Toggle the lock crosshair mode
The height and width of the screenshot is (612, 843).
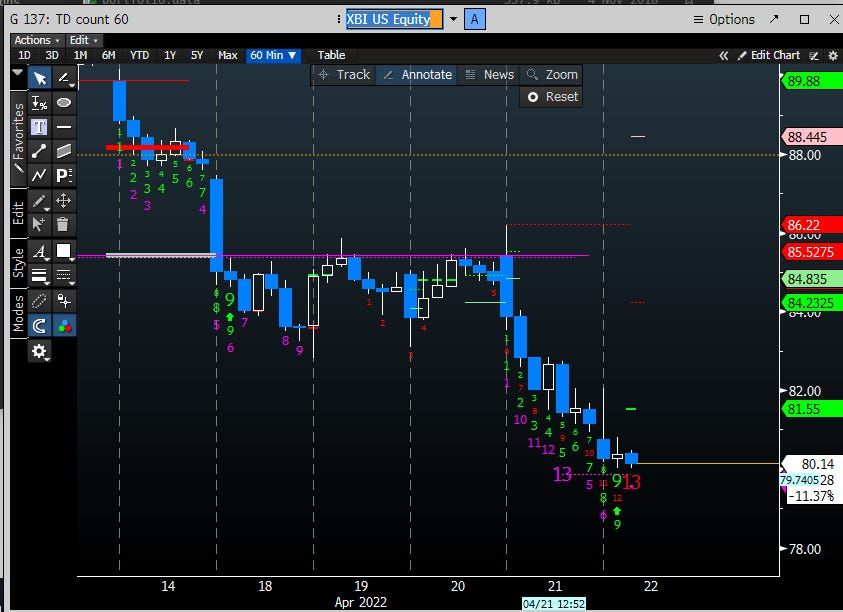click(x=64, y=301)
